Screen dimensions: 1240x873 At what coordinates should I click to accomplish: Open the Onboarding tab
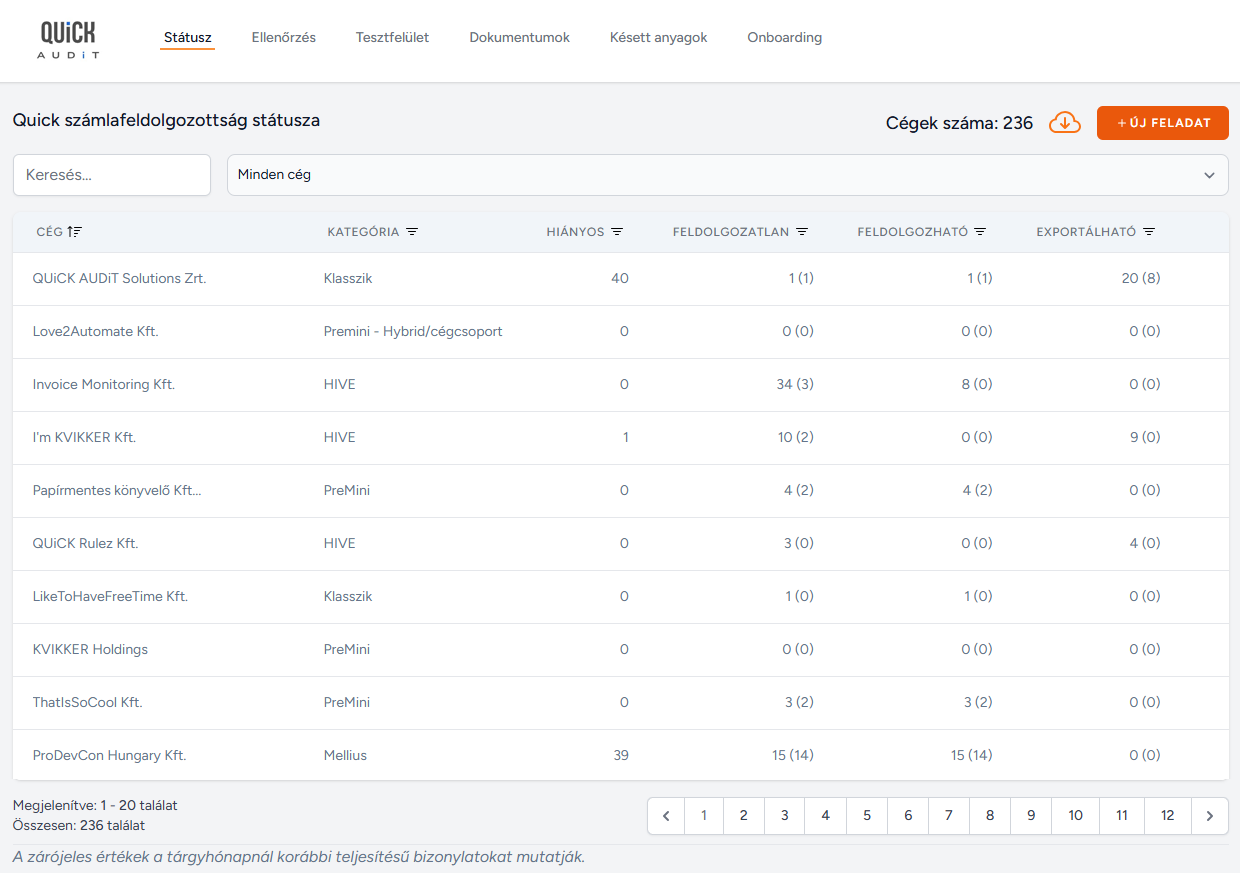pyautogui.click(x=784, y=38)
